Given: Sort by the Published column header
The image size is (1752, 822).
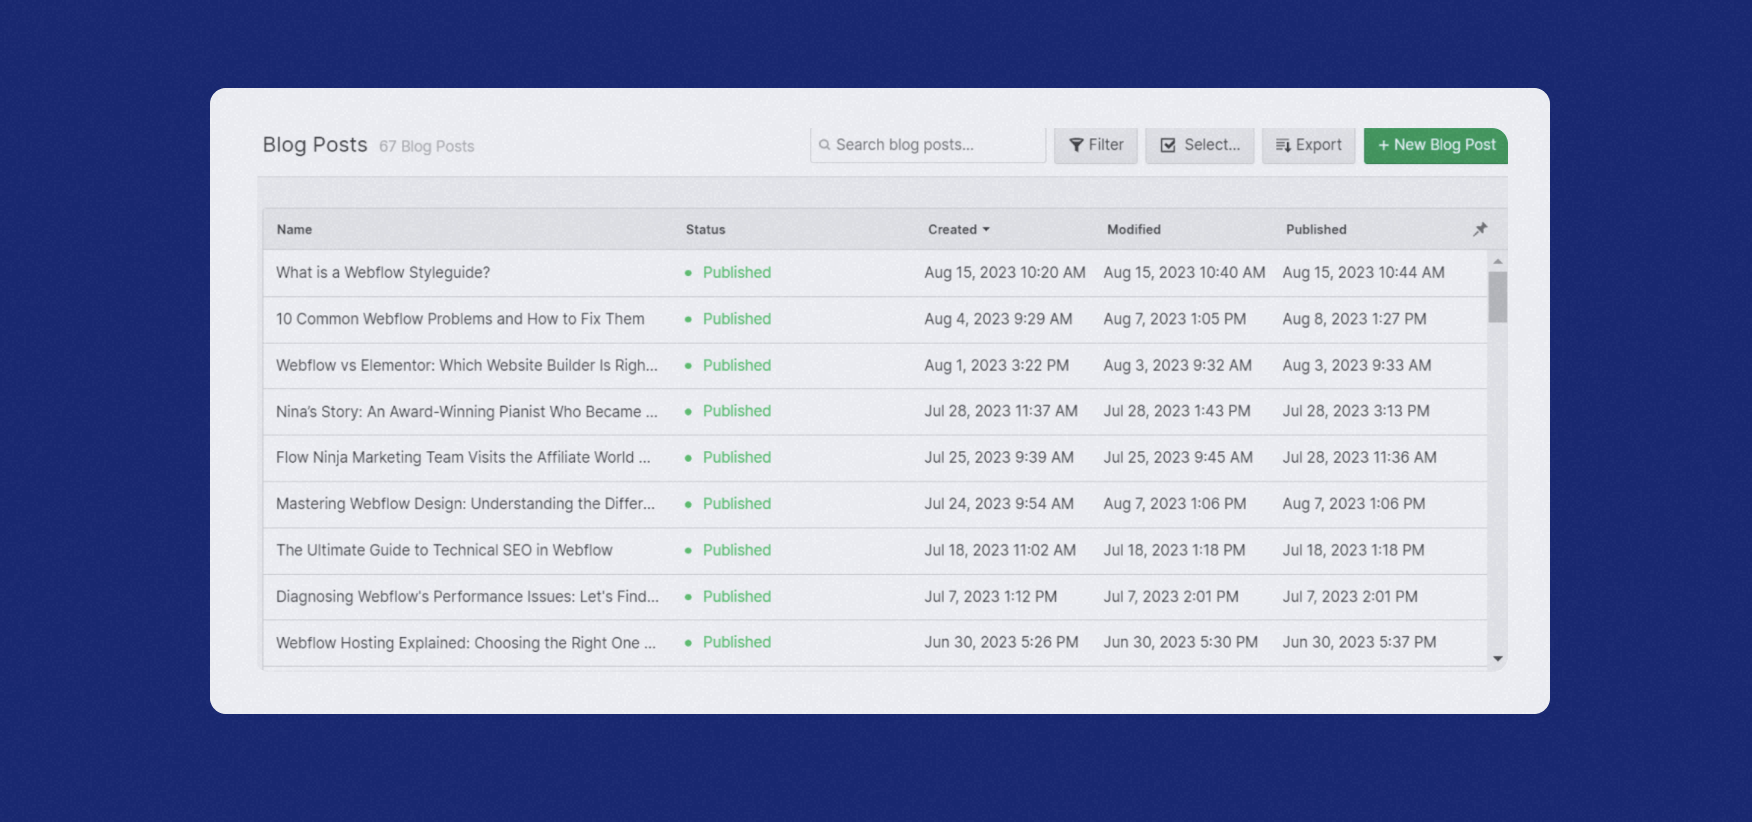Looking at the screenshot, I should pos(1315,229).
